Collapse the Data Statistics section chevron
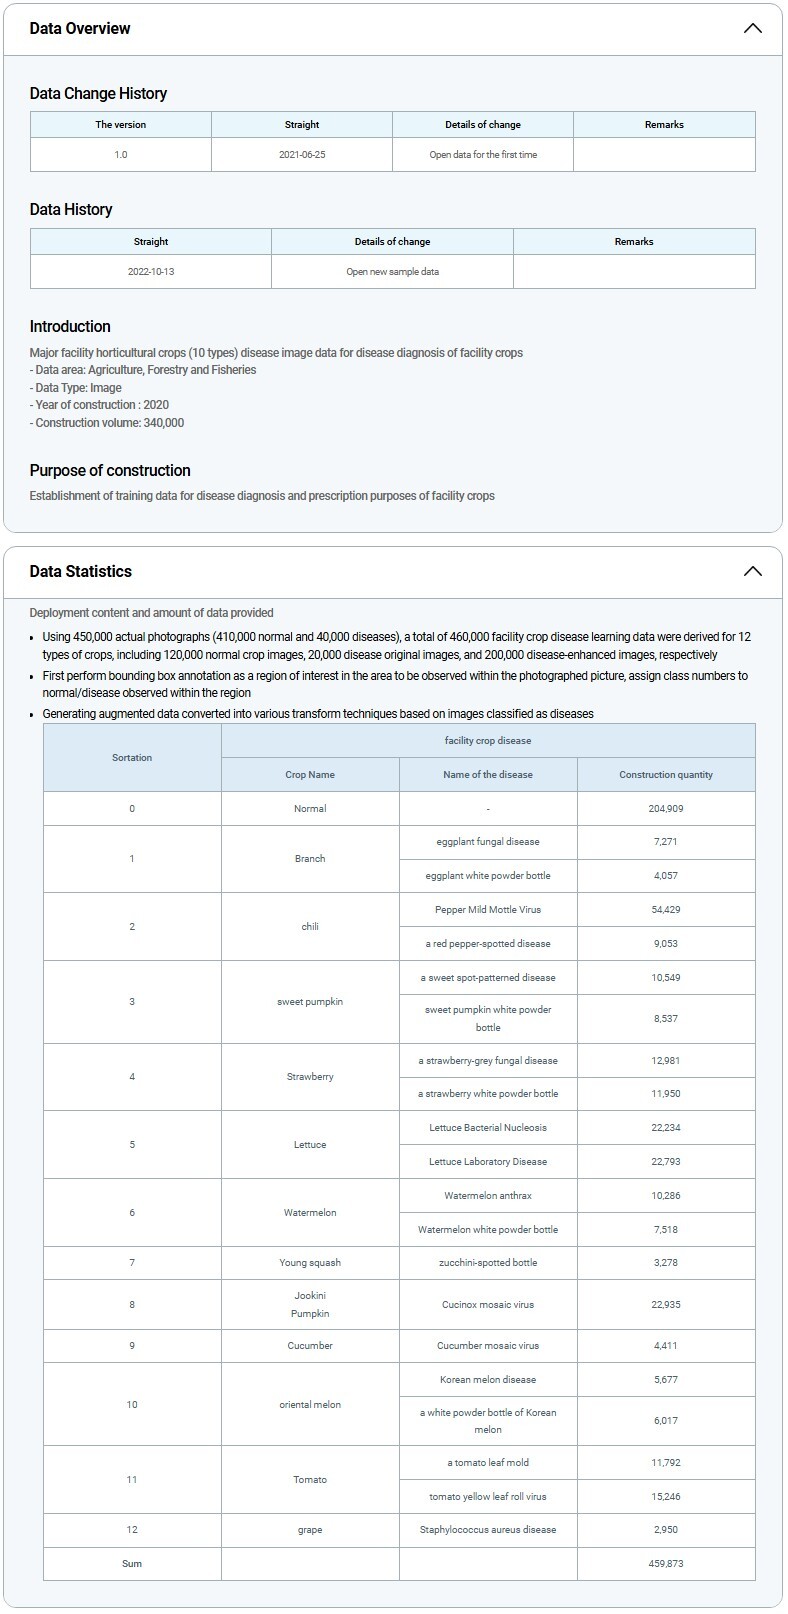The height and width of the screenshot is (1614, 788). [x=752, y=571]
